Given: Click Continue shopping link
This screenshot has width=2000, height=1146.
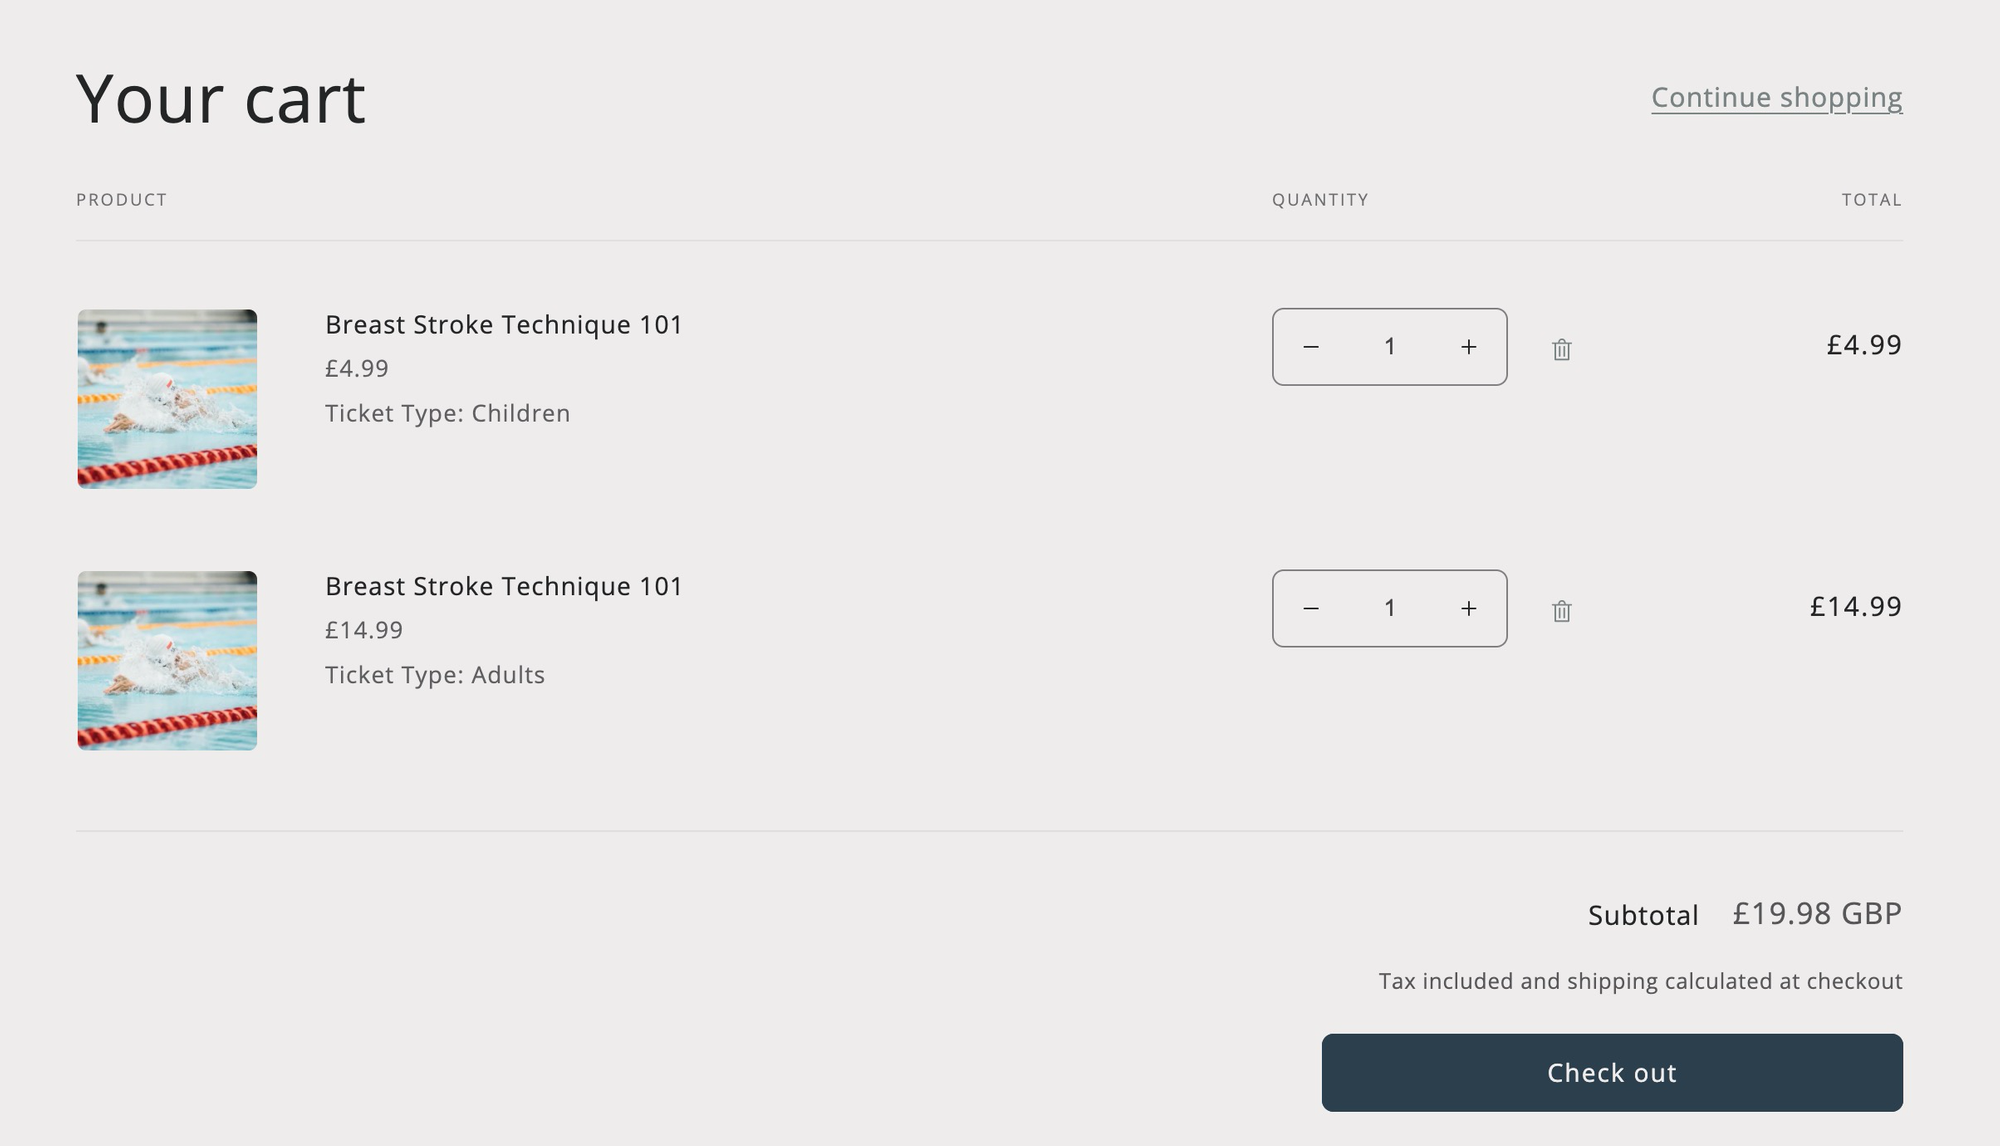Looking at the screenshot, I should pyautogui.click(x=1777, y=96).
